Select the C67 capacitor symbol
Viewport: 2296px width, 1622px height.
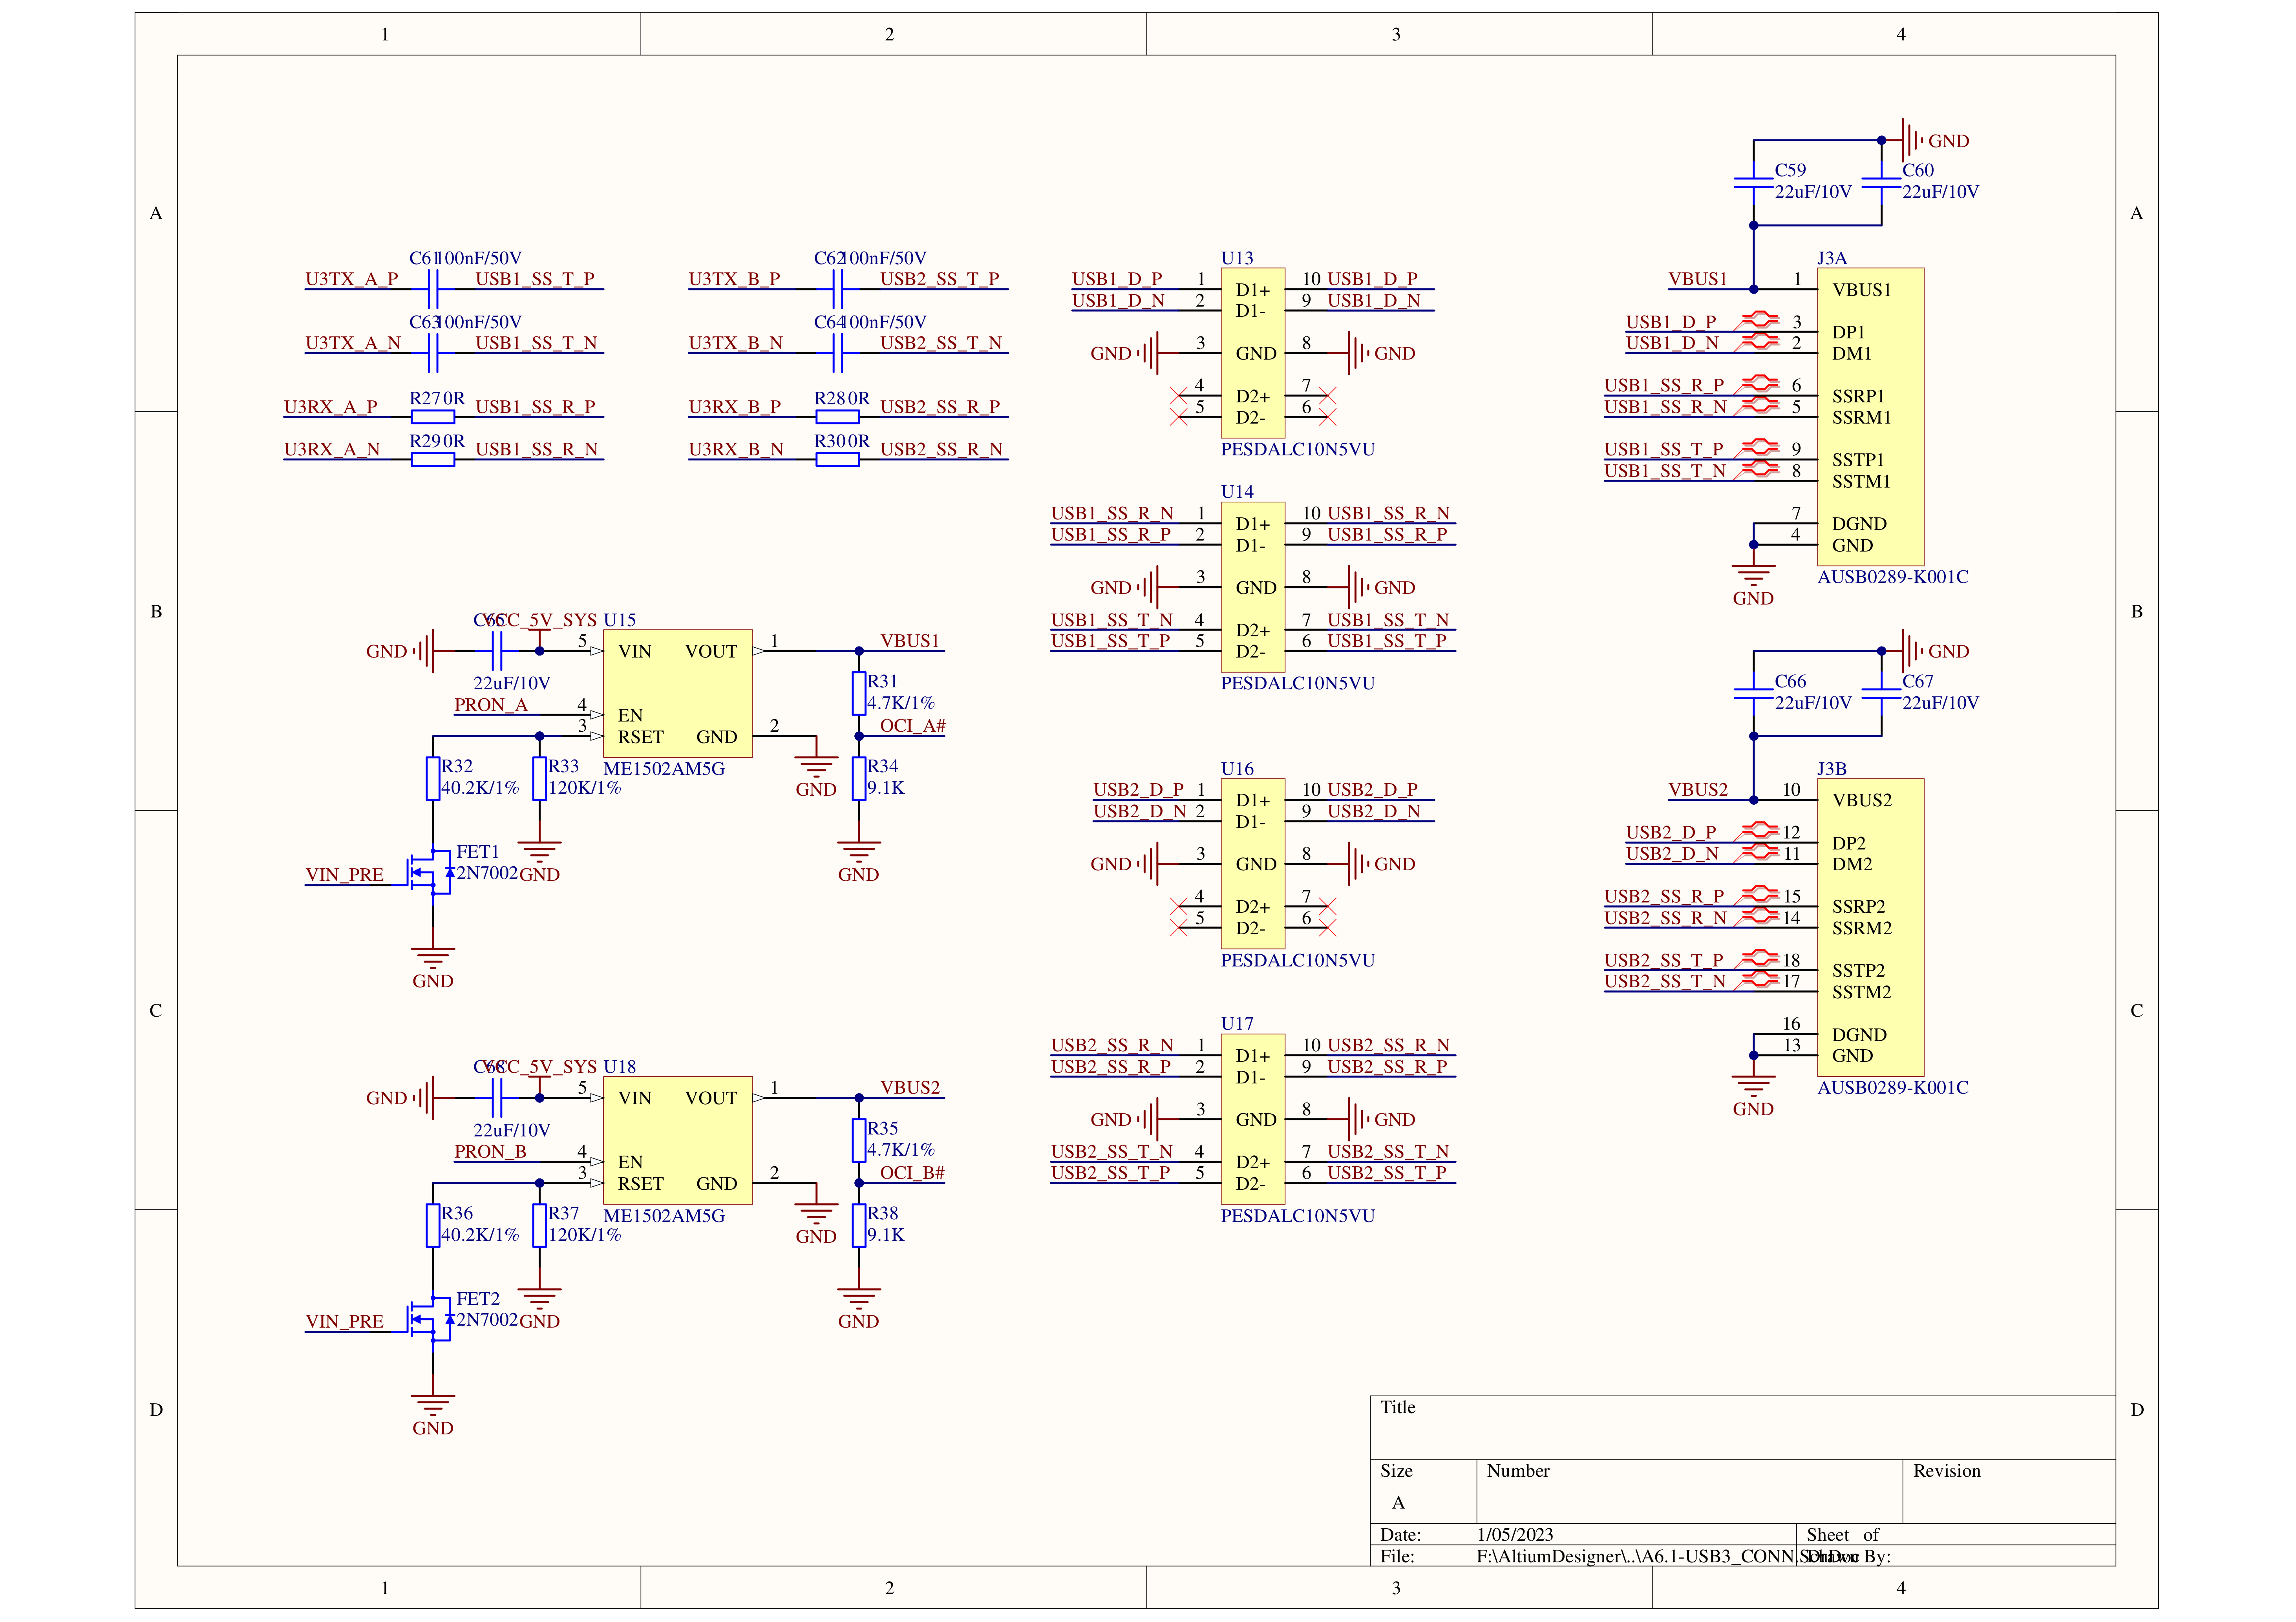click(x=1881, y=693)
